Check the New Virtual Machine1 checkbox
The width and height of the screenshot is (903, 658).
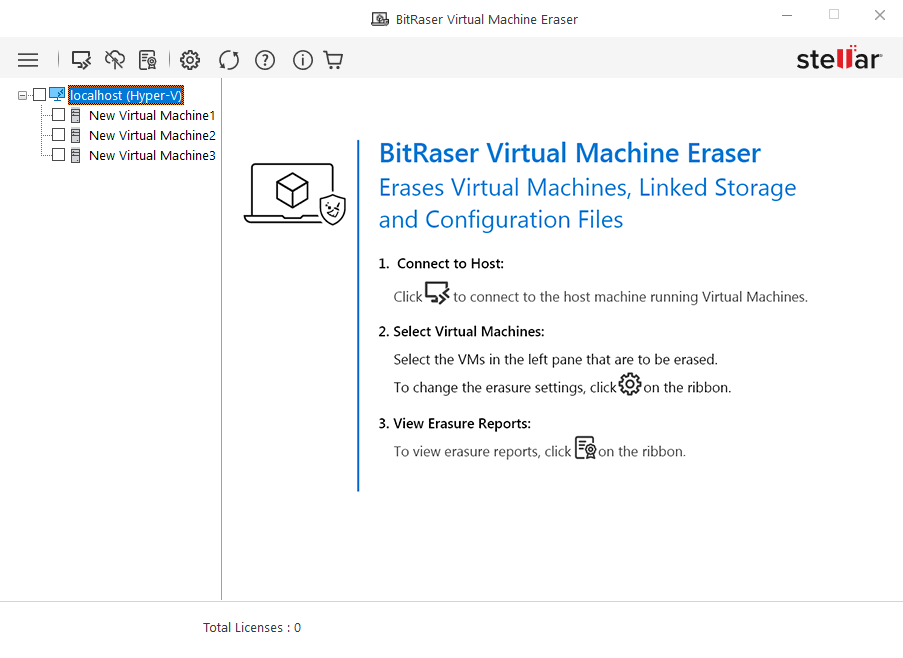pos(58,115)
